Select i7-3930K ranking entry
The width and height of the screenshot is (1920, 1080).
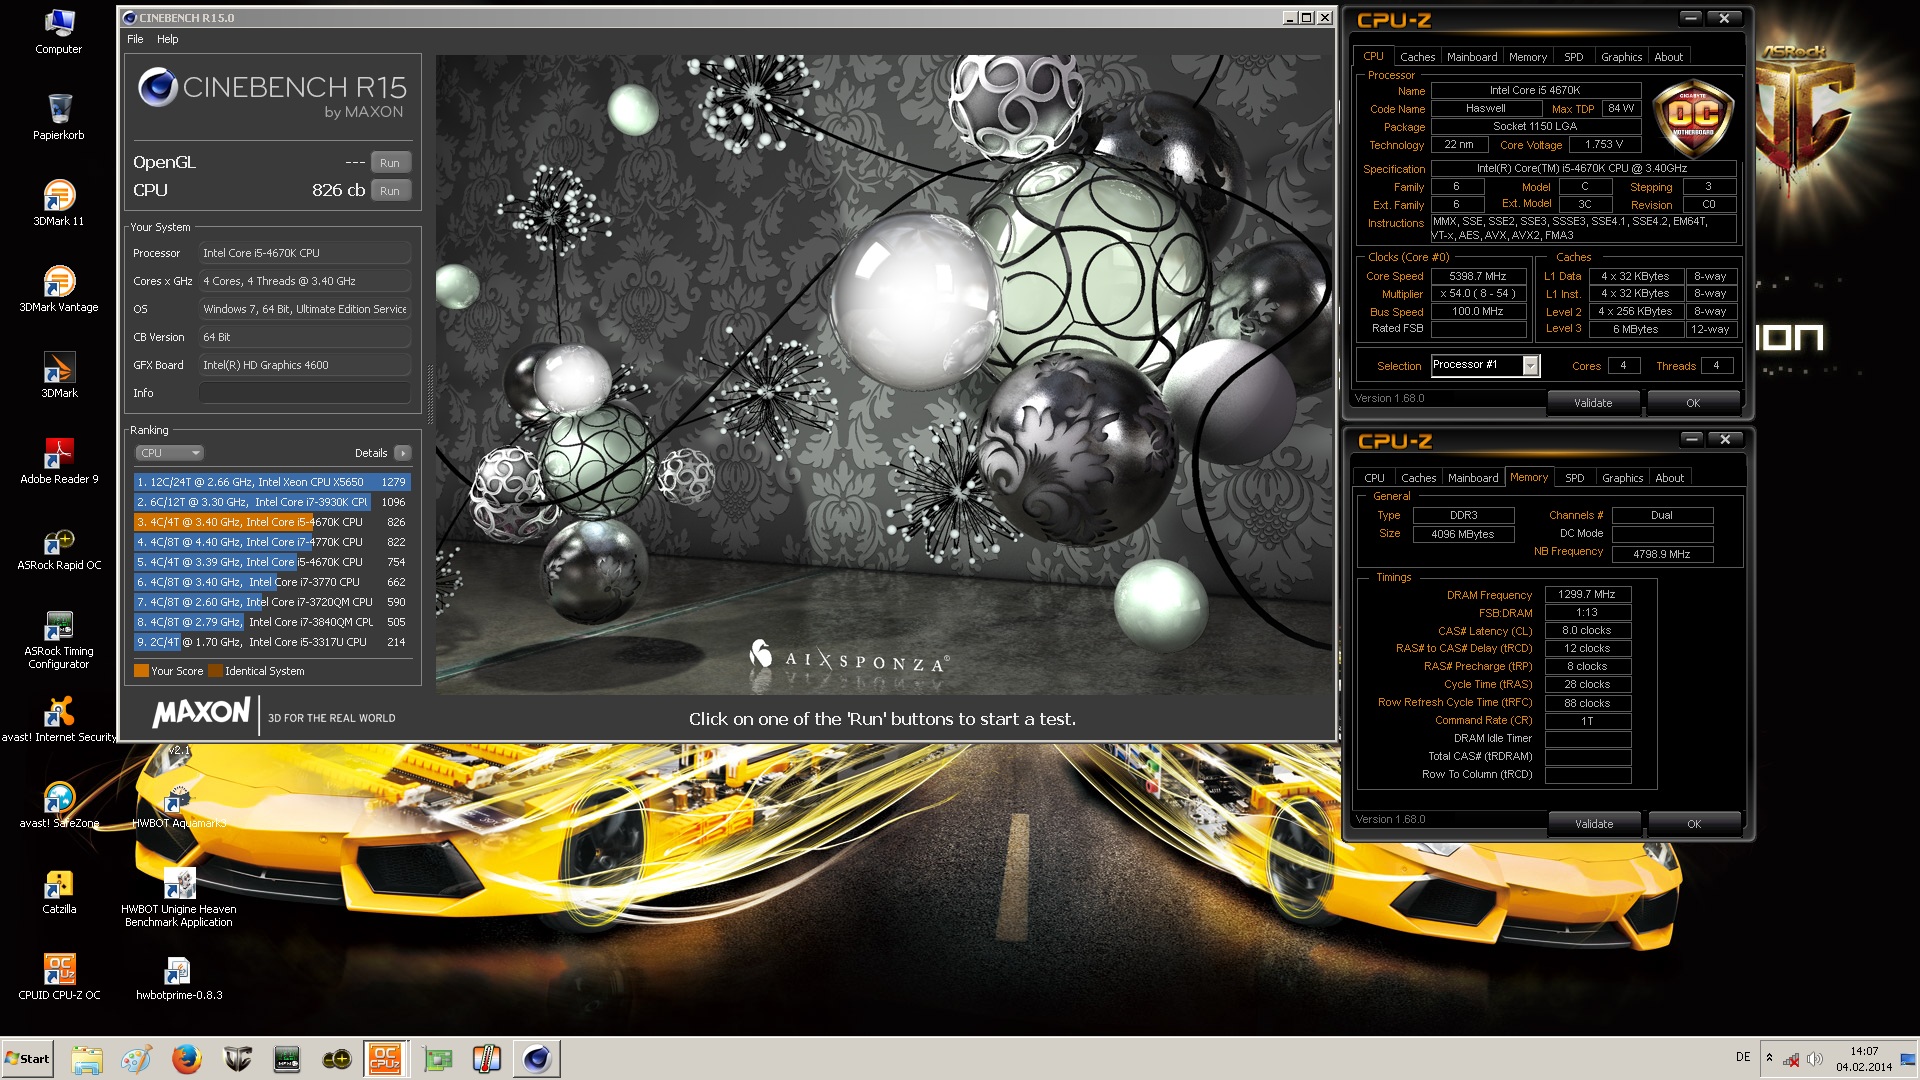[x=272, y=502]
